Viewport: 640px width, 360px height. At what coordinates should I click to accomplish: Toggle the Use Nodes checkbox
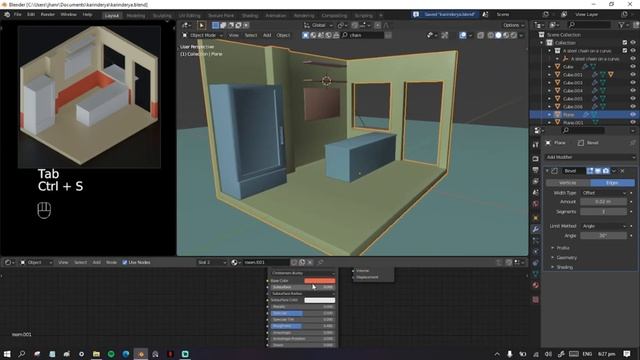125,262
